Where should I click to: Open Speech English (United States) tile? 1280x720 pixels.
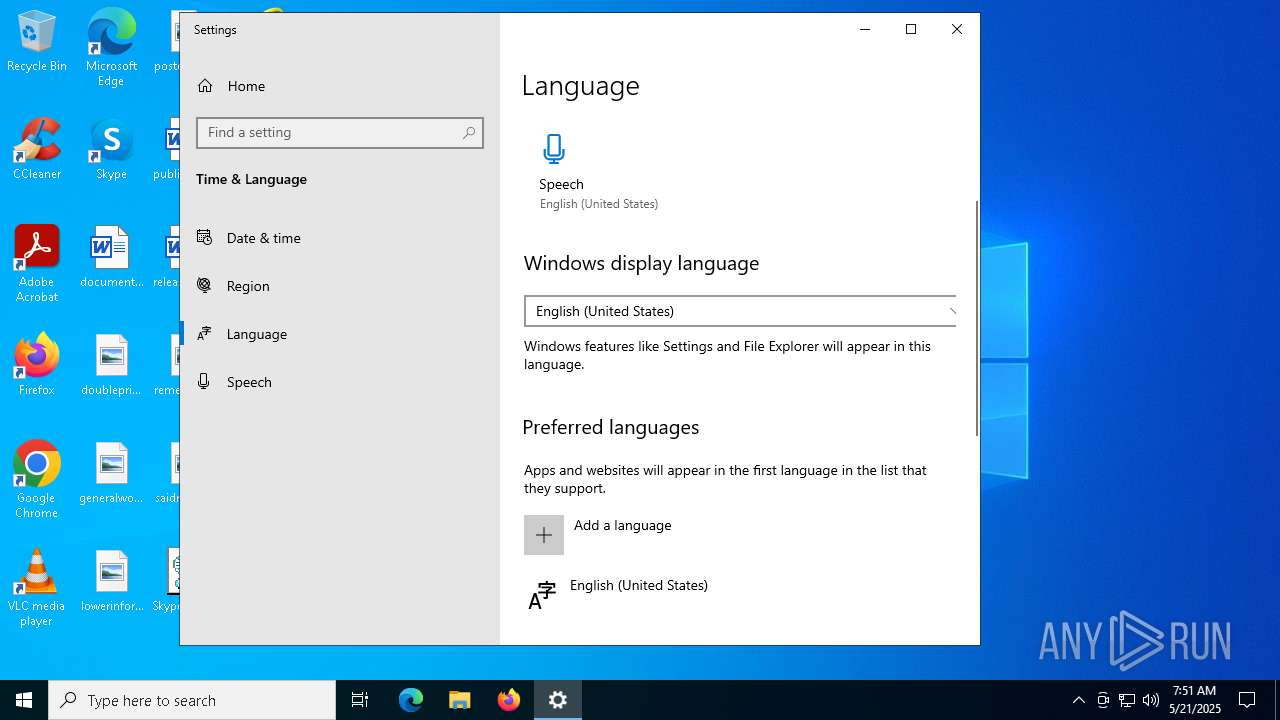pos(599,173)
